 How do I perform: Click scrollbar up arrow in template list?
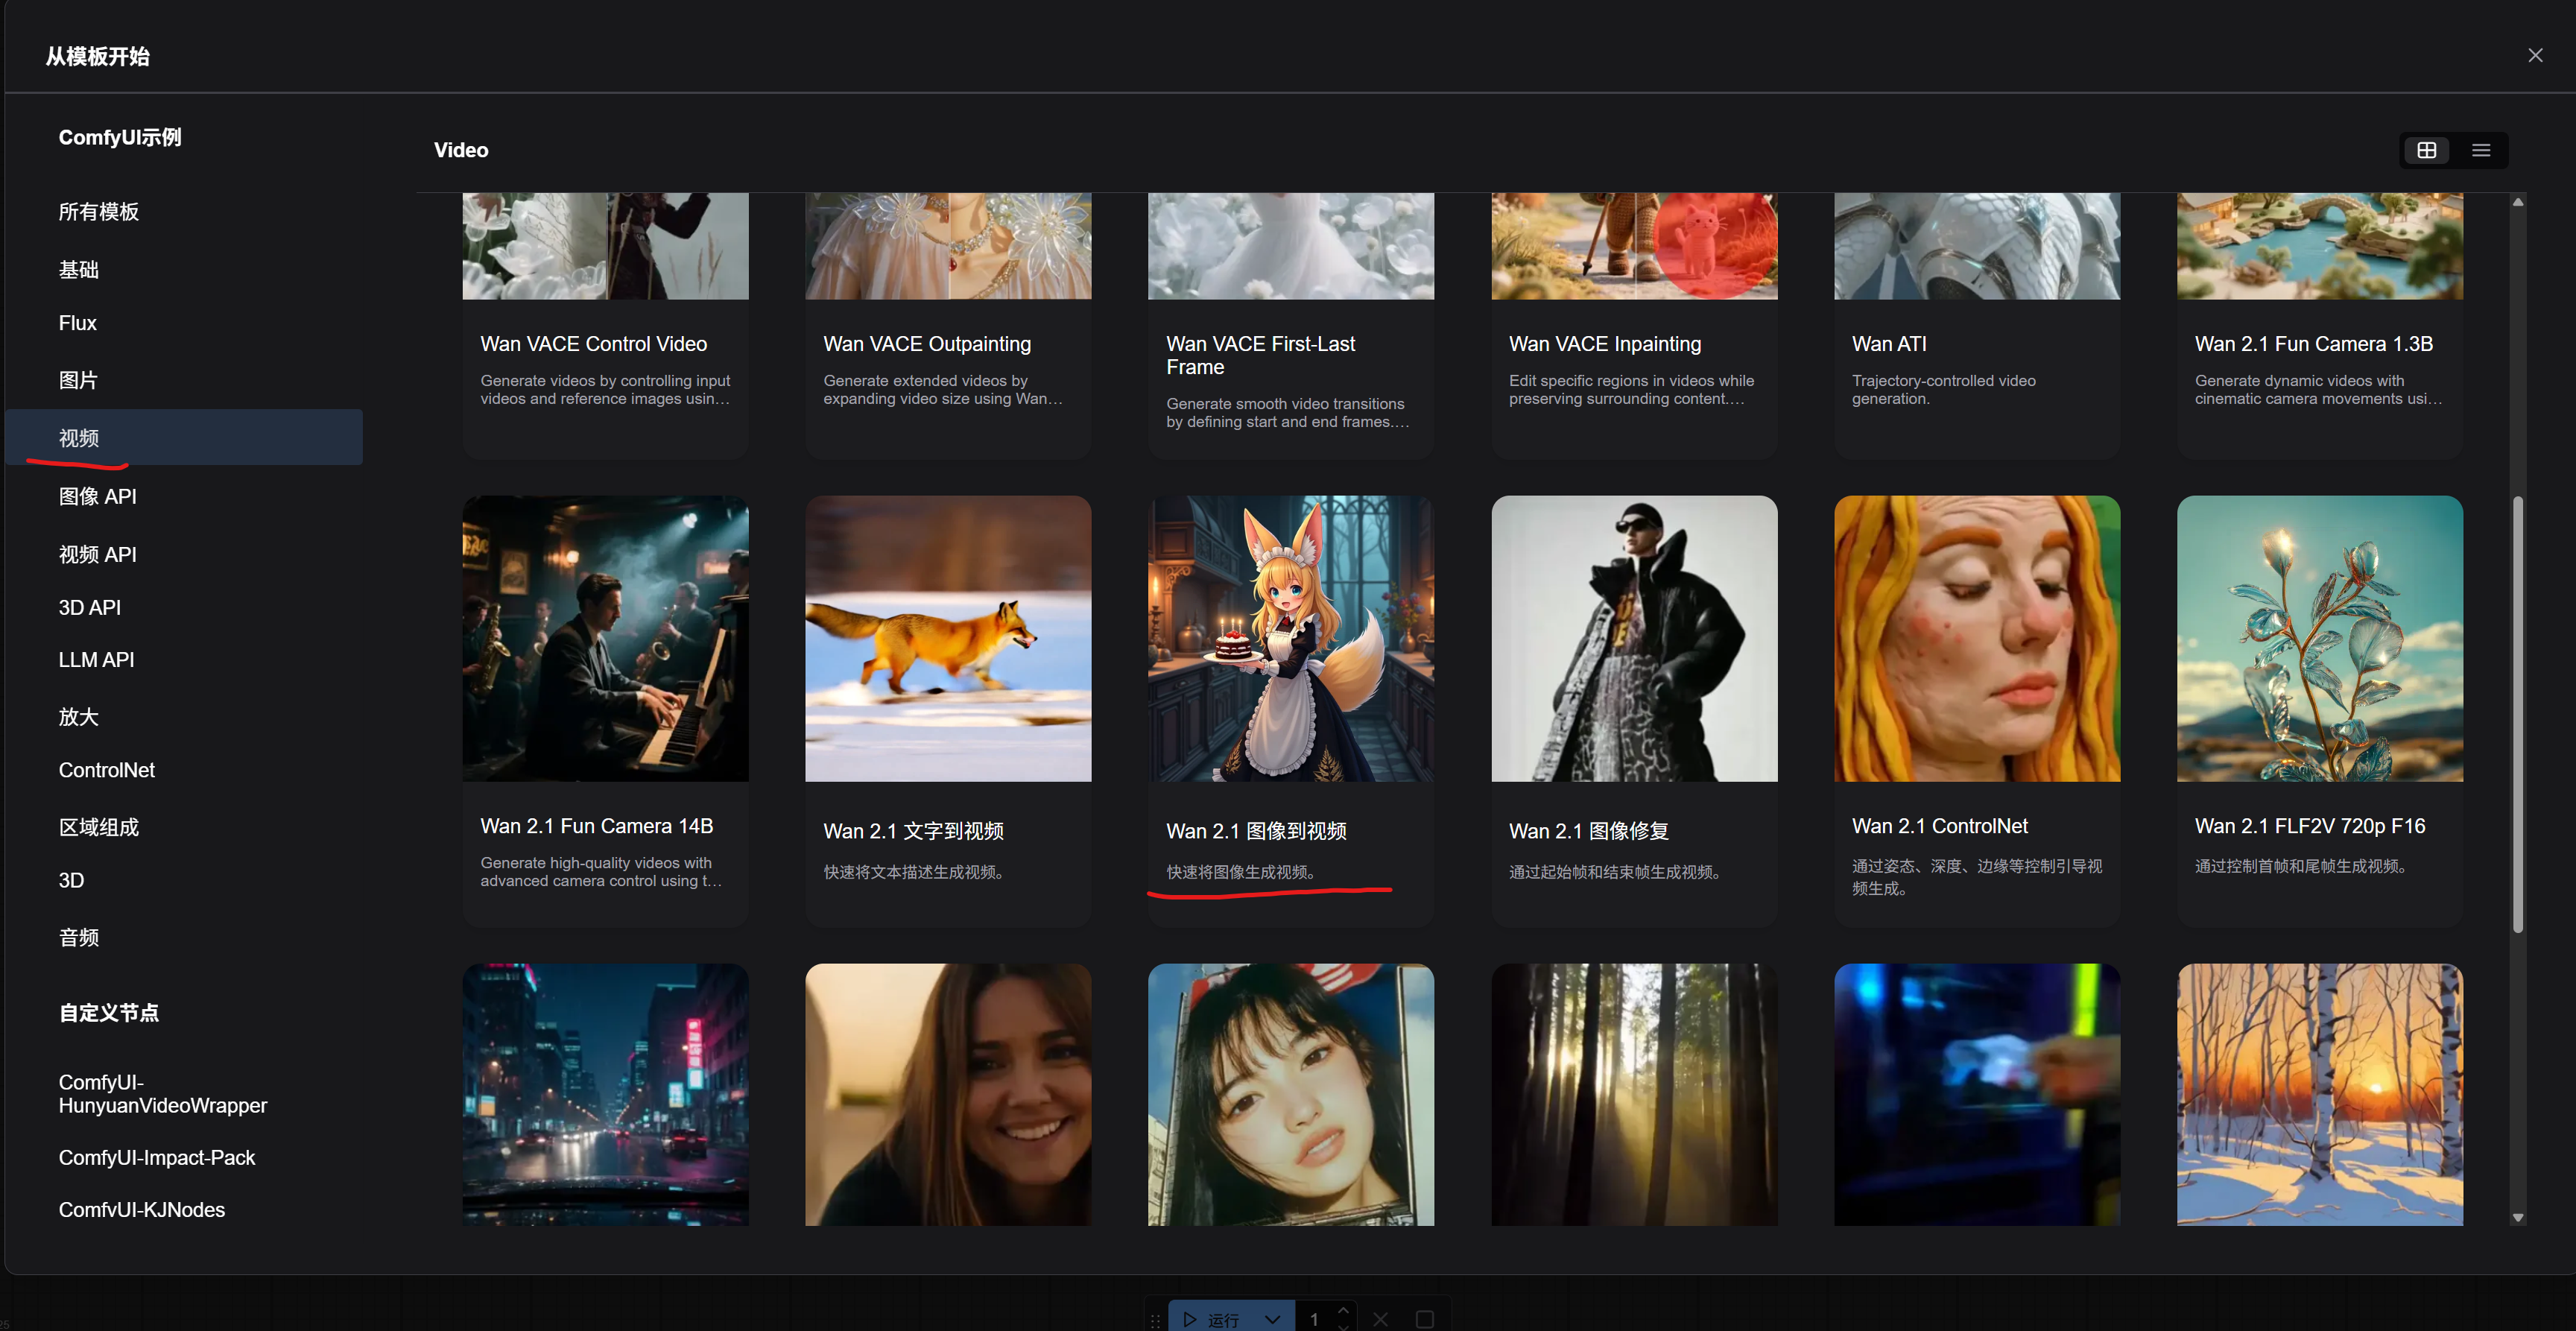pos(2517,203)
